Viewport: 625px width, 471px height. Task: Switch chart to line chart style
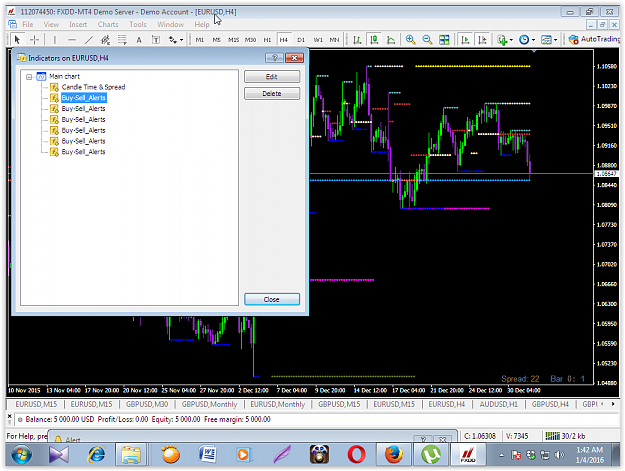[391, 39]
